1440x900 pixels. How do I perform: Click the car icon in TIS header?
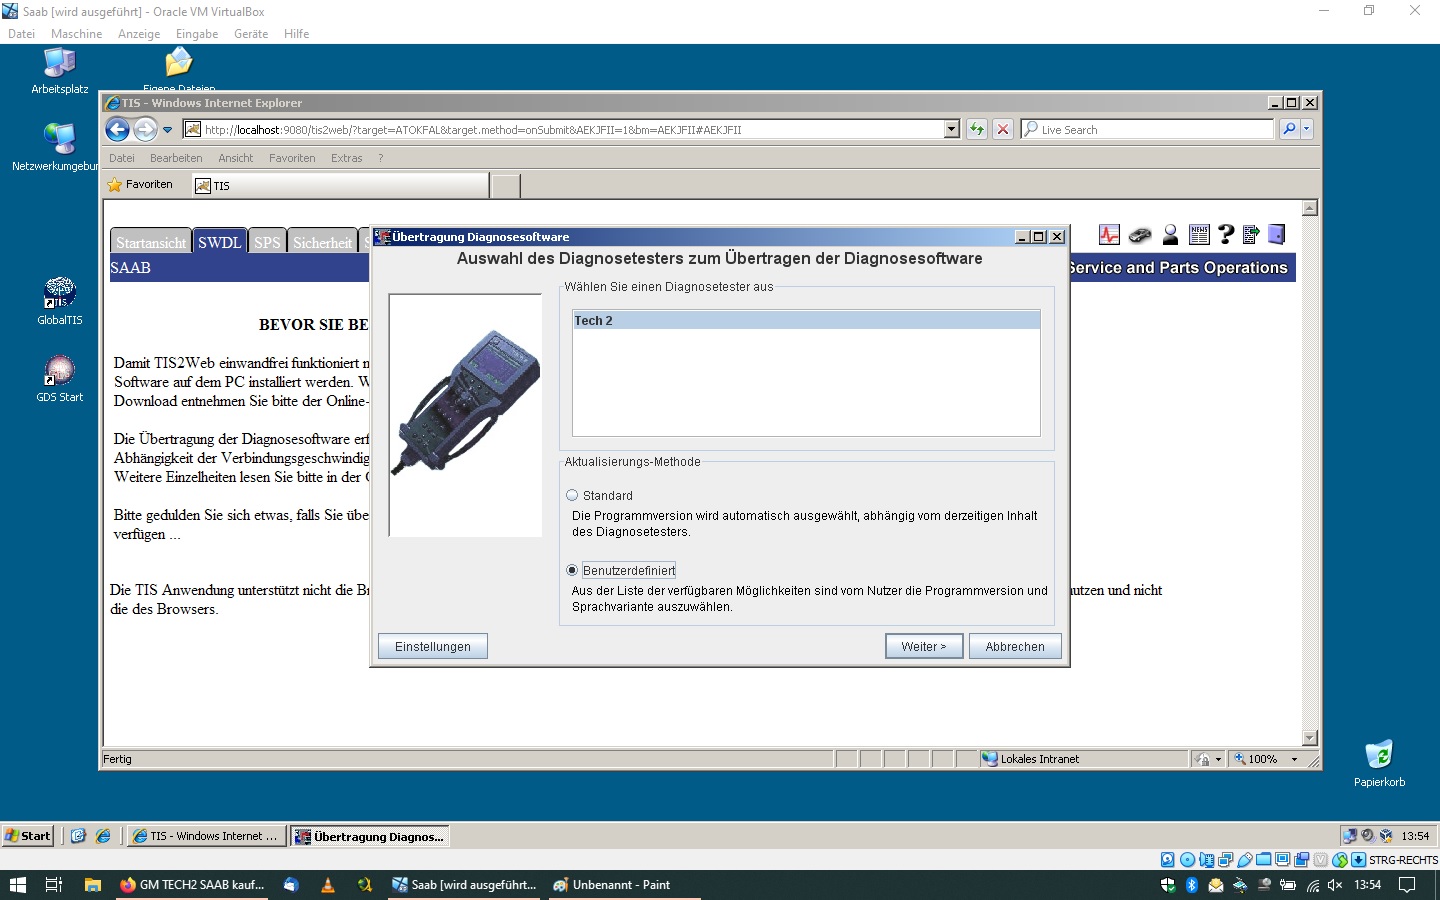[x=1140, y=235]
